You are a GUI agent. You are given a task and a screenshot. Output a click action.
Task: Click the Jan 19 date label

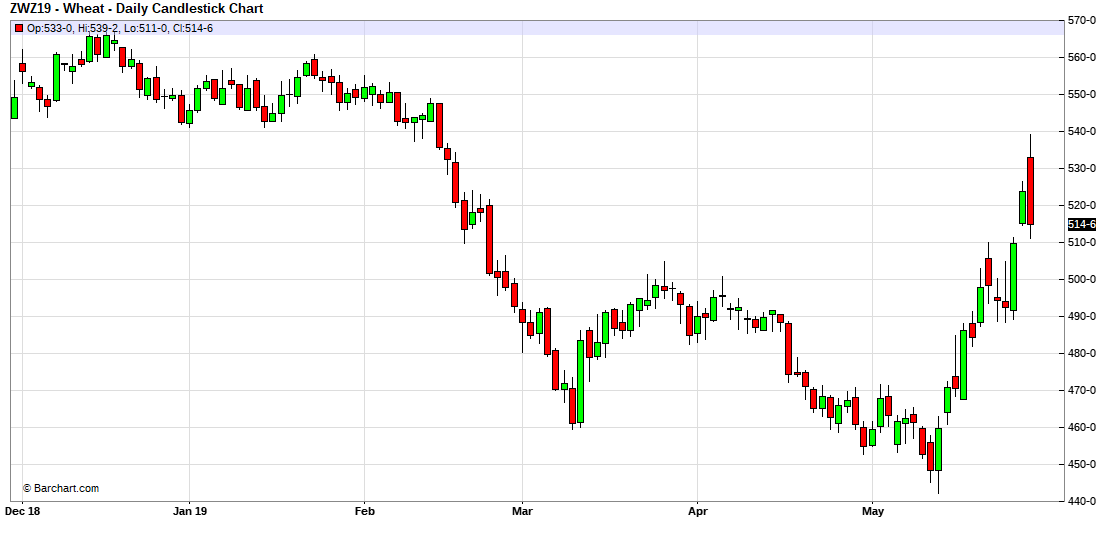point(190,511)
